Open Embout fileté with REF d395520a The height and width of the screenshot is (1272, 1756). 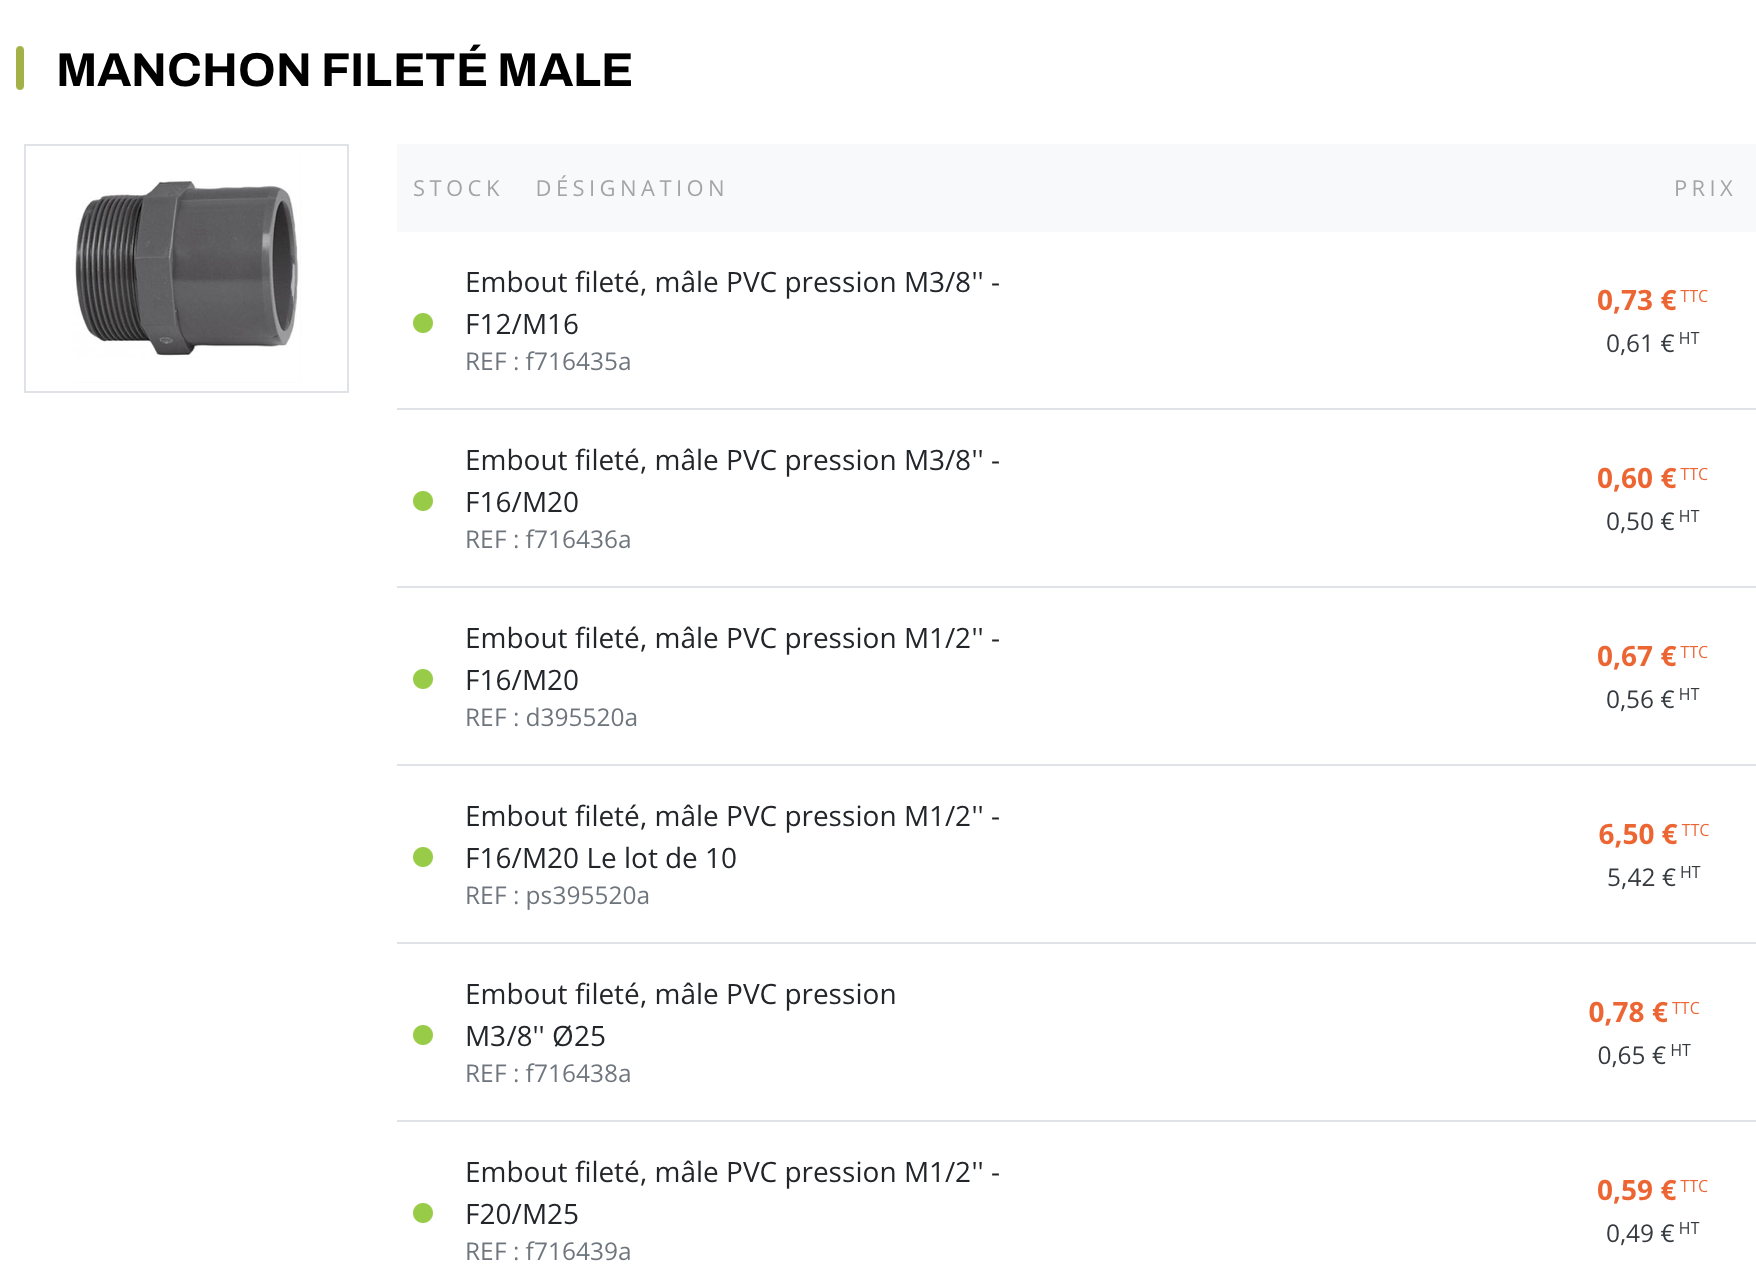click(x=732, y=659)
